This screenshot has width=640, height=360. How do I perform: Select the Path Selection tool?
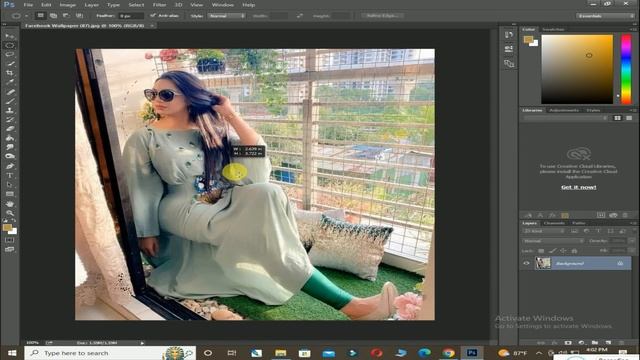point(10,184)
